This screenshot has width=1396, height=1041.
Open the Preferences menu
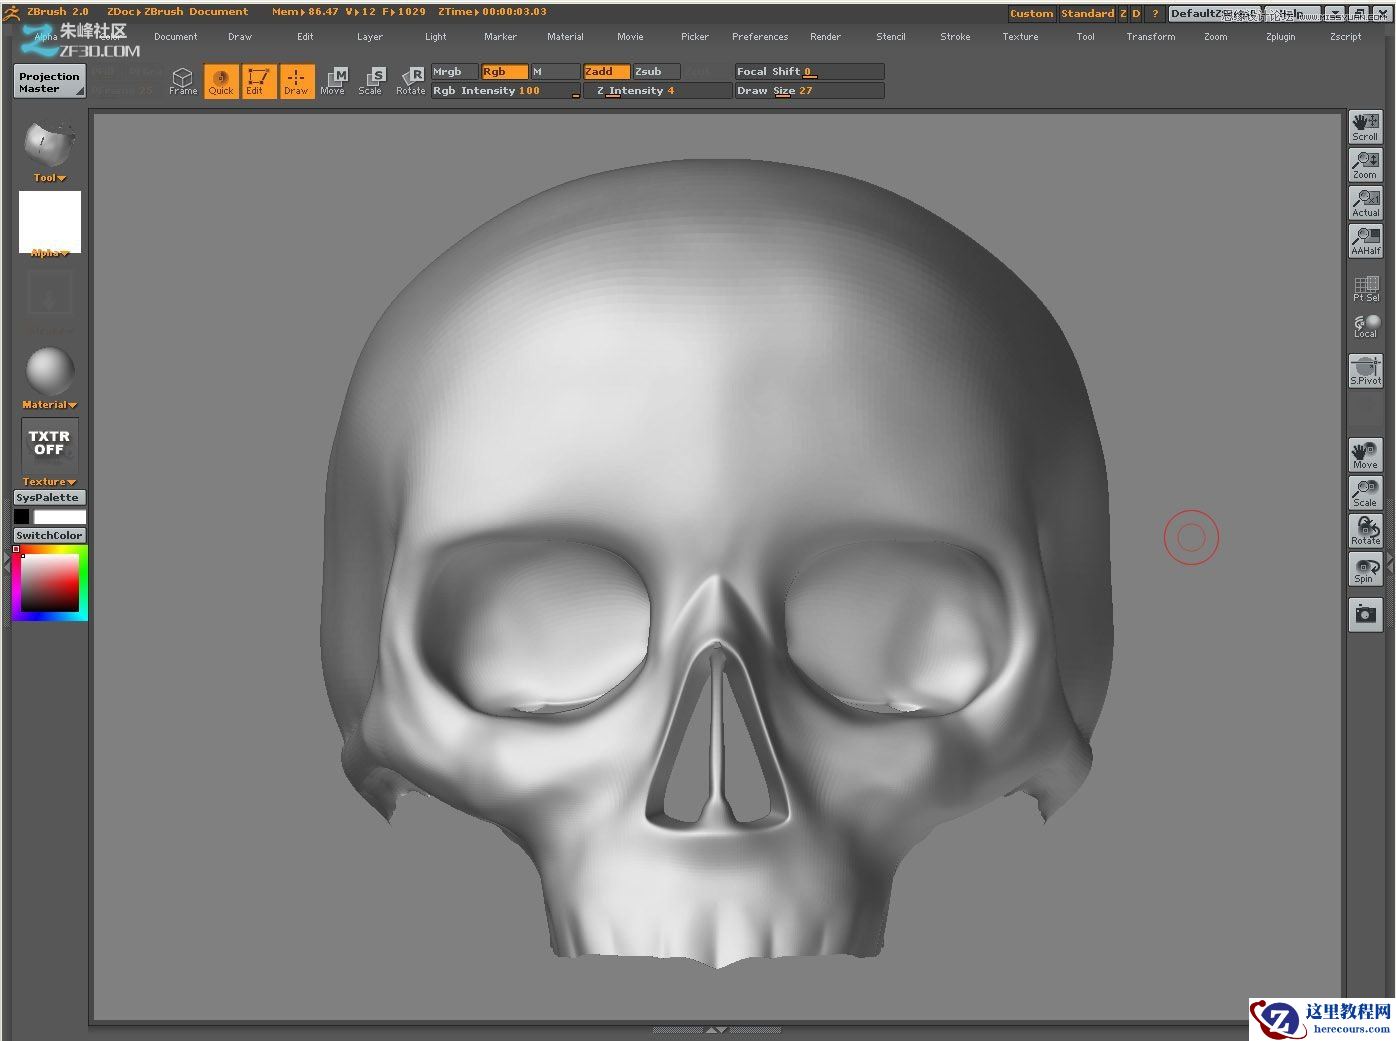(760, 36)
